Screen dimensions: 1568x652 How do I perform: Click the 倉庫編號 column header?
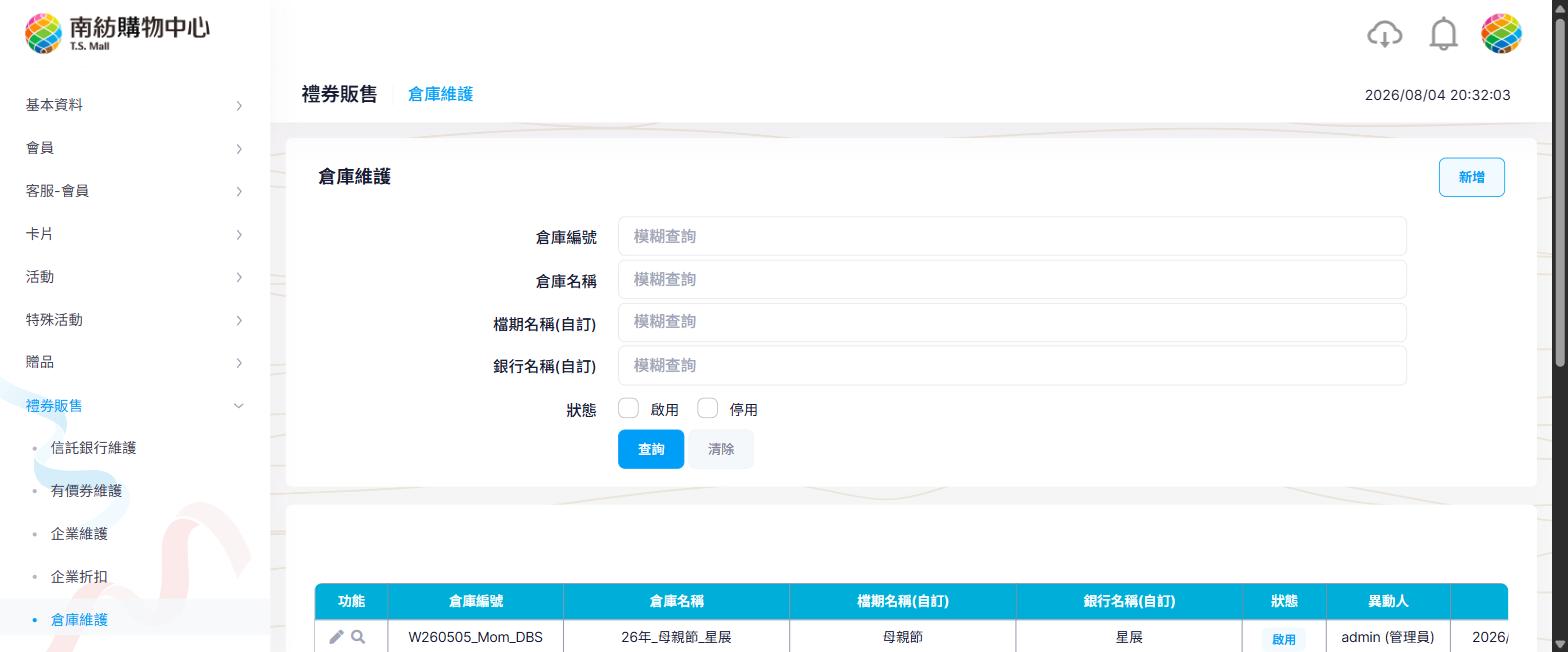pyautogui.click(x=475, y=601)
